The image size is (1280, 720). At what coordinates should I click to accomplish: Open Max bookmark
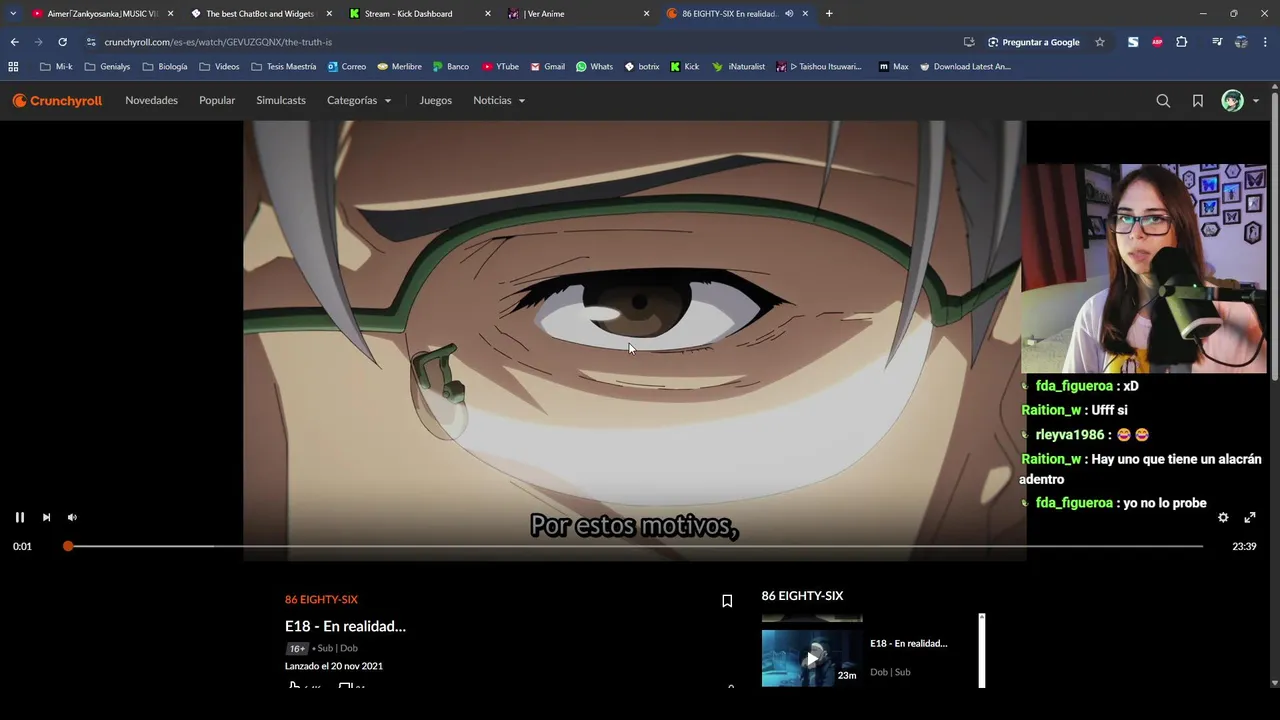pos(894,67)
